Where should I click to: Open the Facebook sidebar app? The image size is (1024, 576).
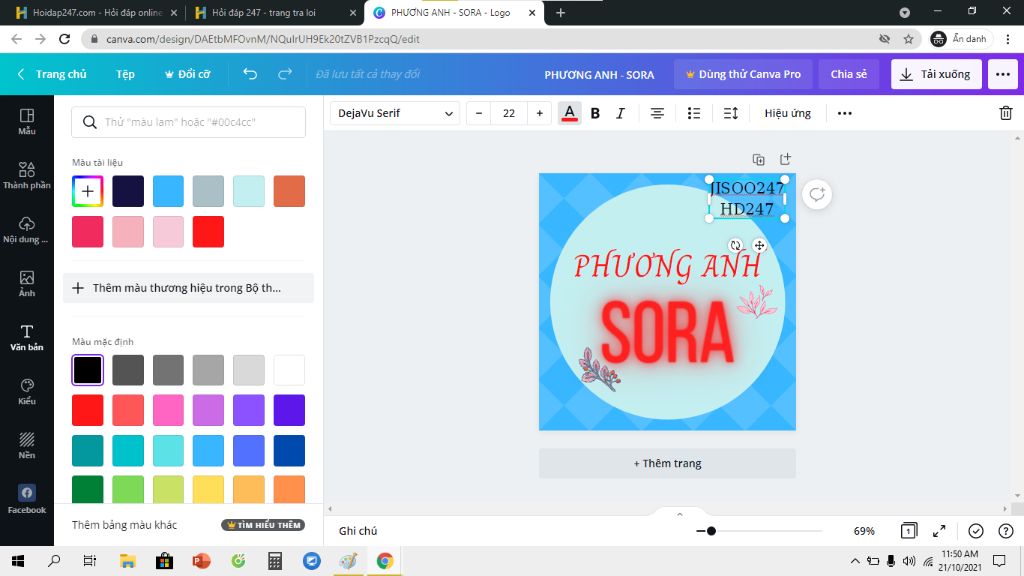coord(27,500)
